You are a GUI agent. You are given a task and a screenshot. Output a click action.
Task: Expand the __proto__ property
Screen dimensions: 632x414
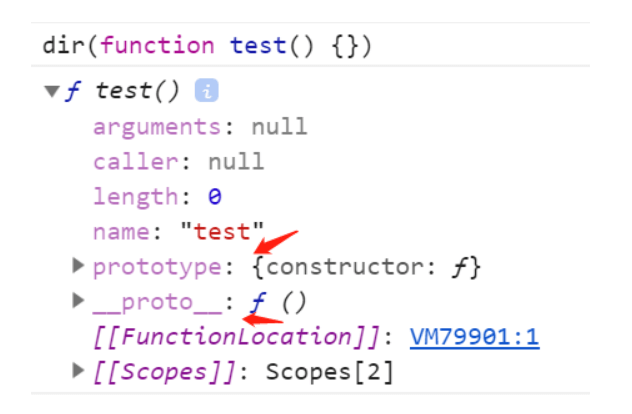click(78, 301)
